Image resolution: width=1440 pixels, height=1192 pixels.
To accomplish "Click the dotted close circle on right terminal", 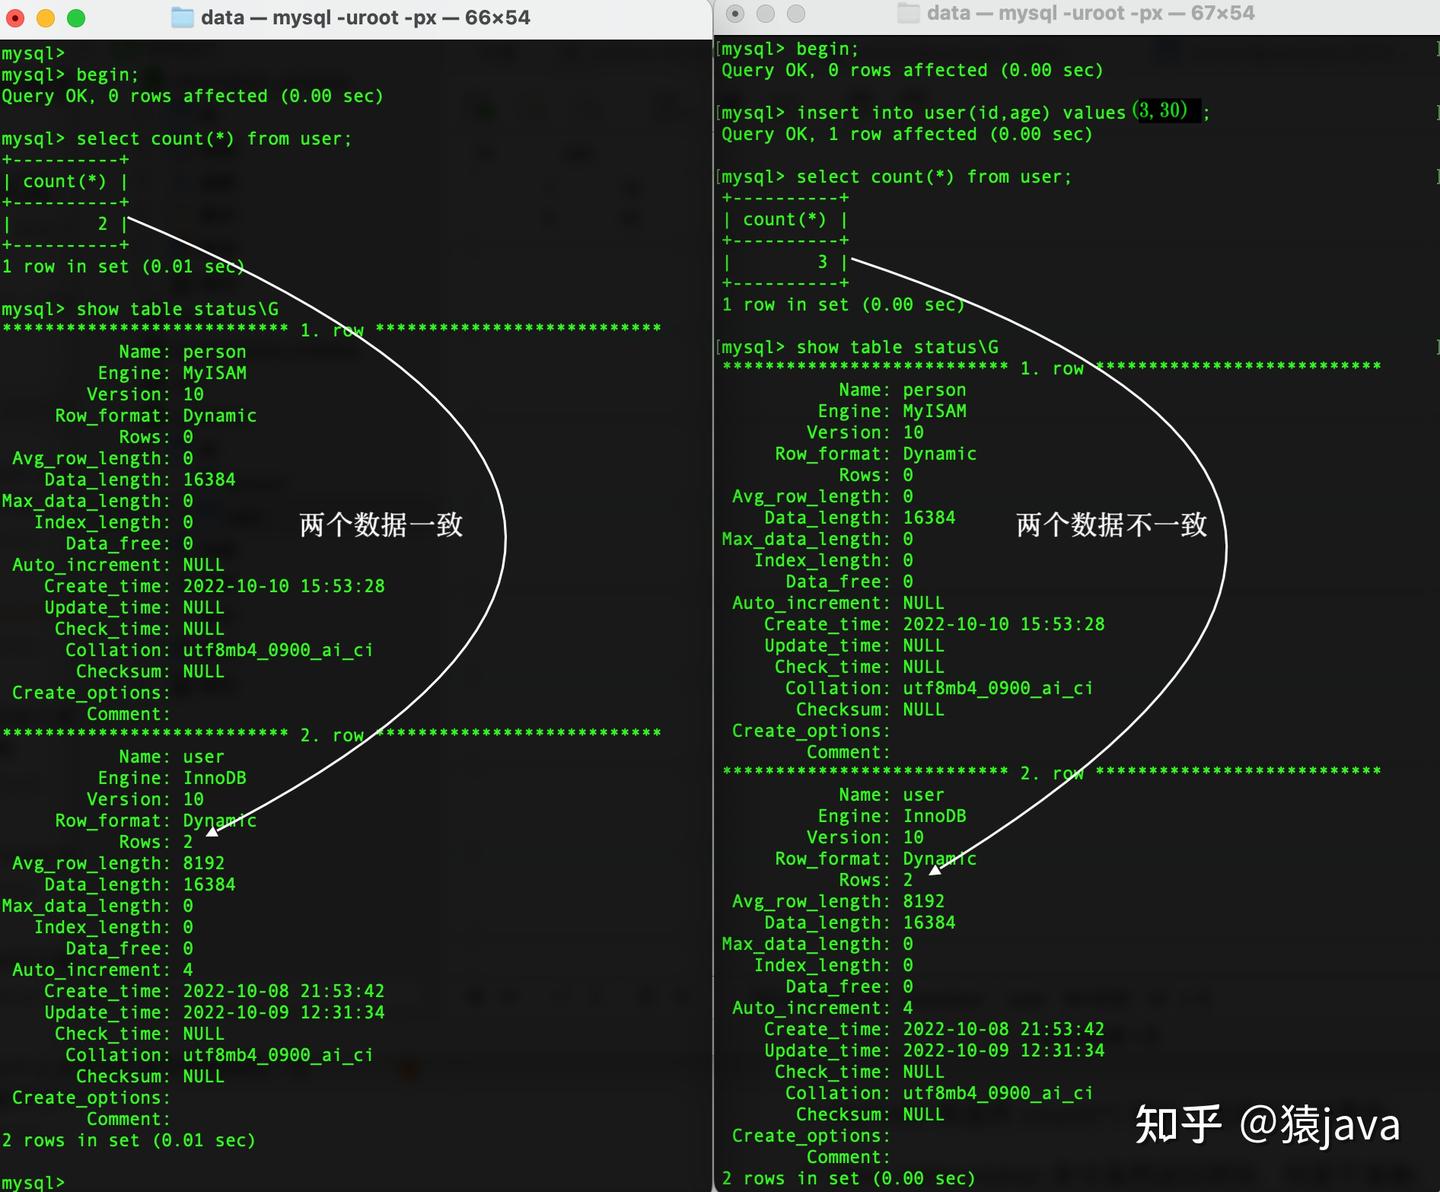I will click(x=735, y=13).
